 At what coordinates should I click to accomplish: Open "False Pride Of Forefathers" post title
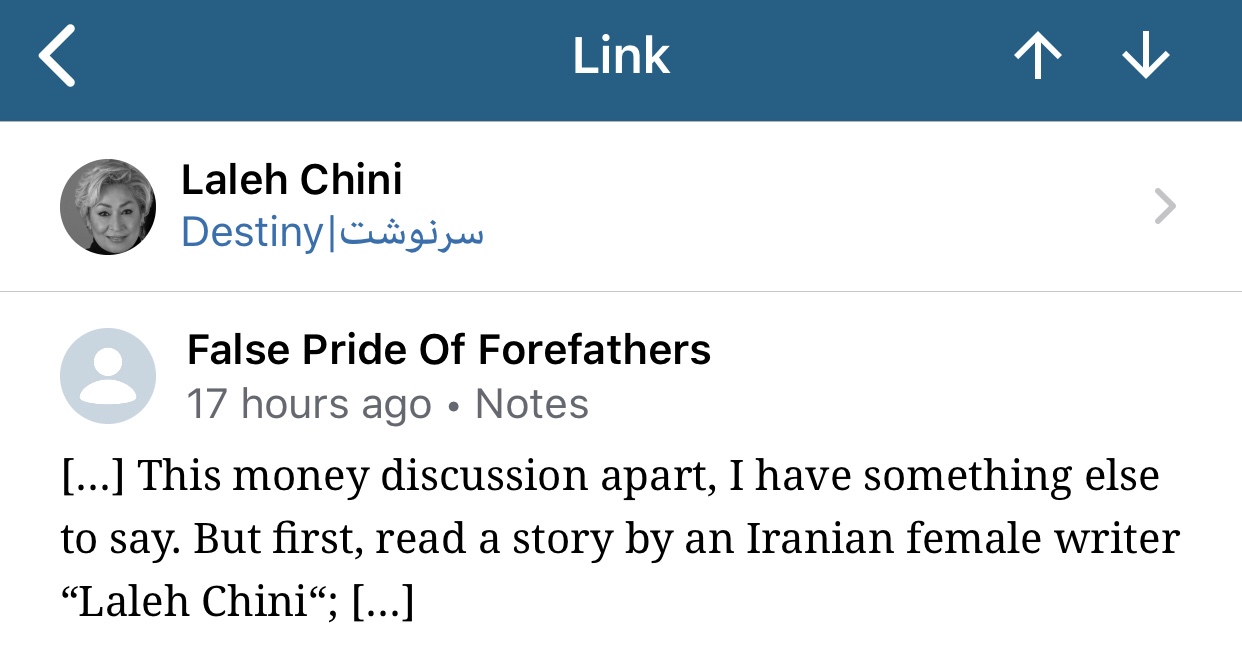point(449,350)
